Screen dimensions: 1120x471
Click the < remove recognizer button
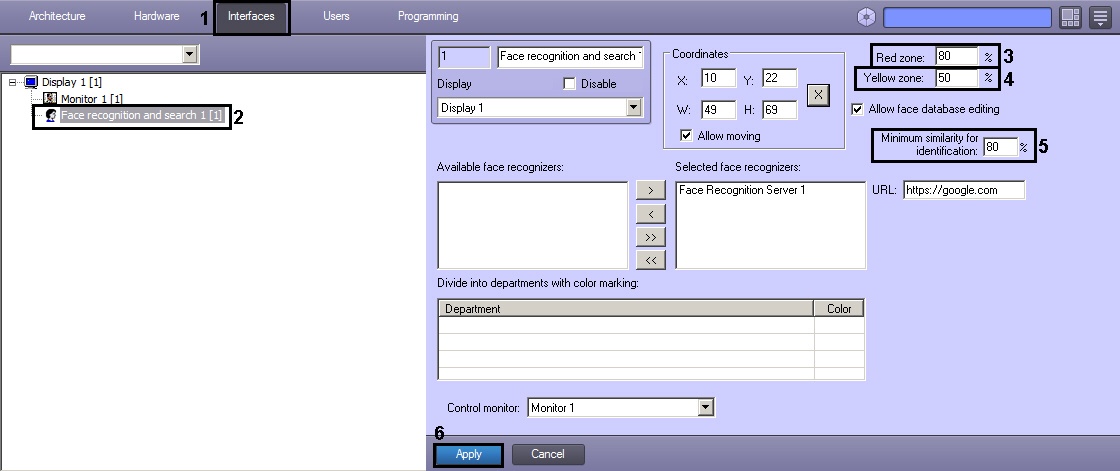[651, 213]
